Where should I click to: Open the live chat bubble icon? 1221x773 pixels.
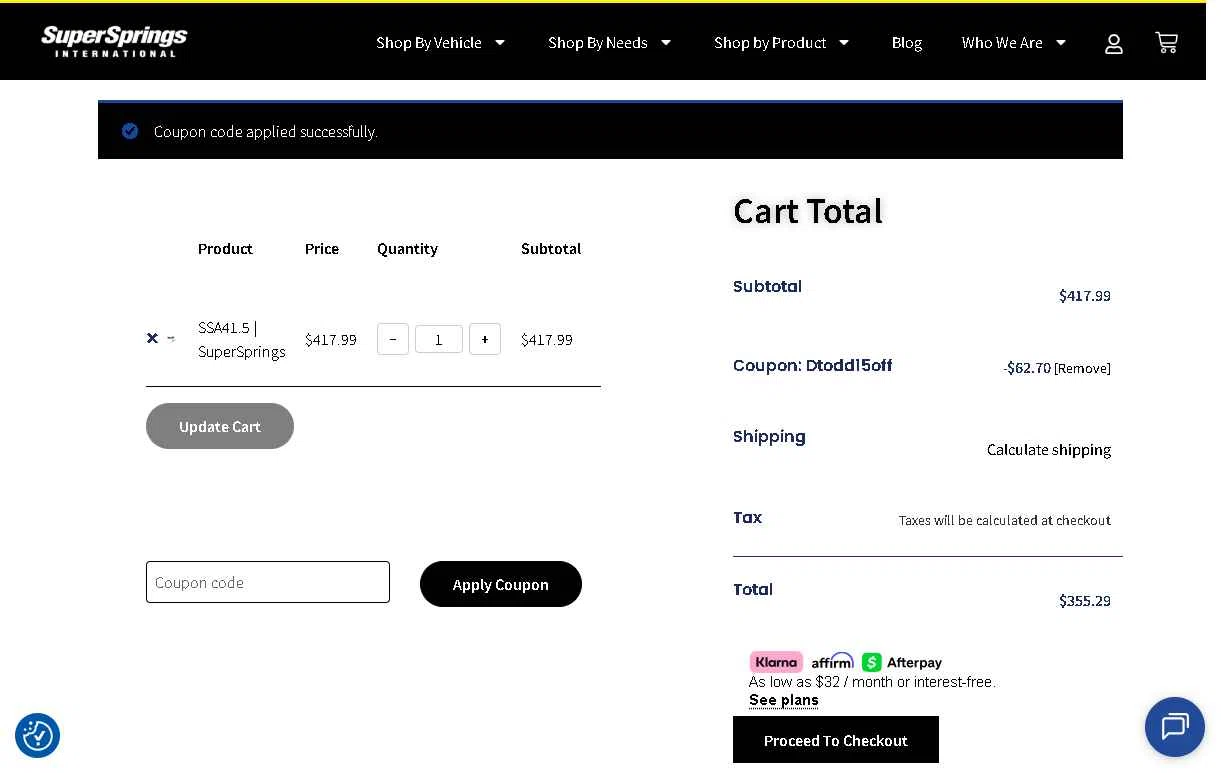[1175, 727]
